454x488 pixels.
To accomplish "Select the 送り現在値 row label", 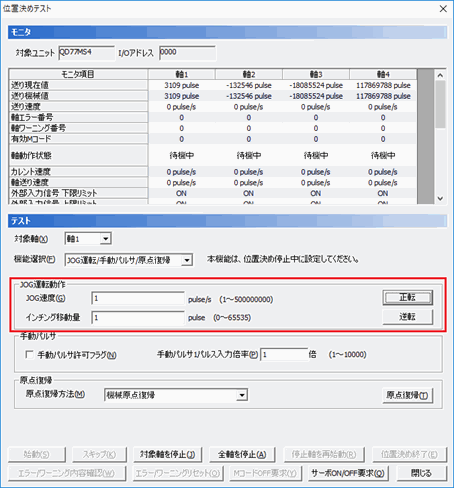I will click(x=78, y=85).
